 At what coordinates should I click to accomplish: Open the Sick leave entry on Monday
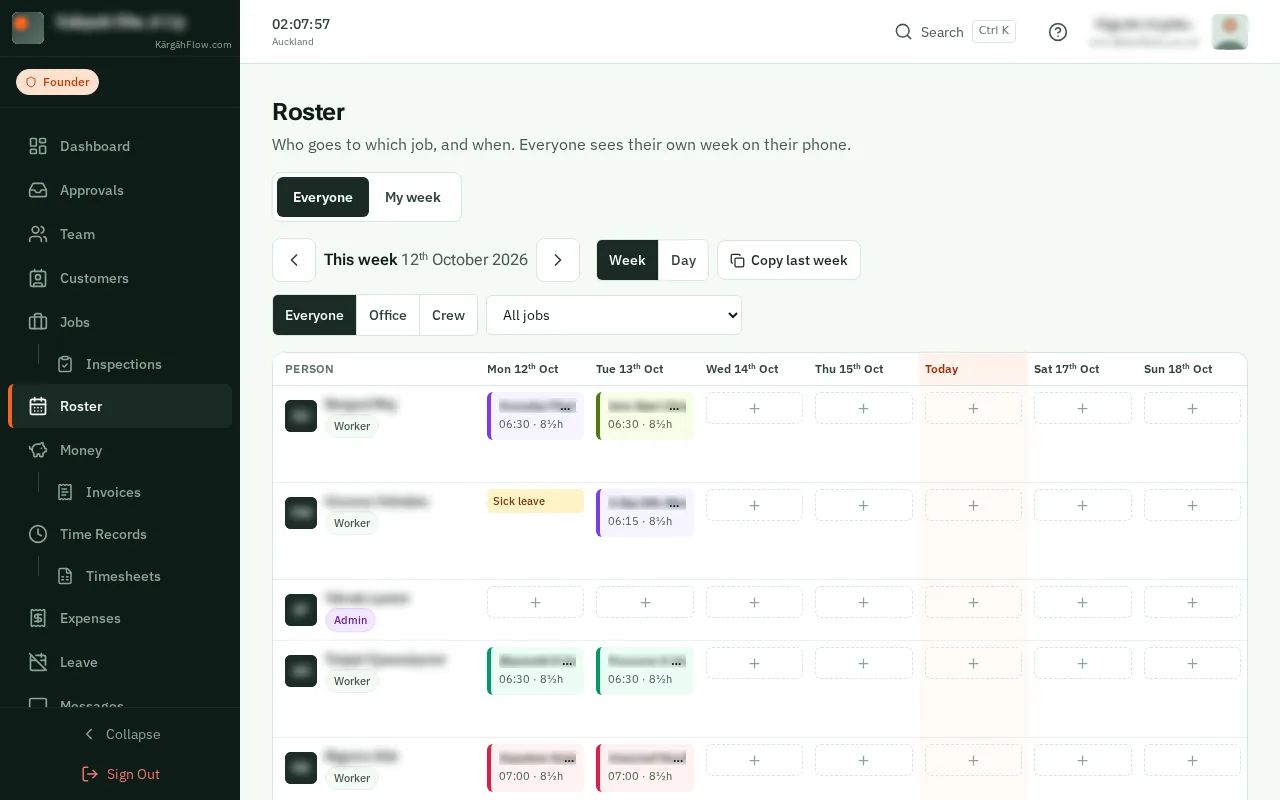pos(535,501)
